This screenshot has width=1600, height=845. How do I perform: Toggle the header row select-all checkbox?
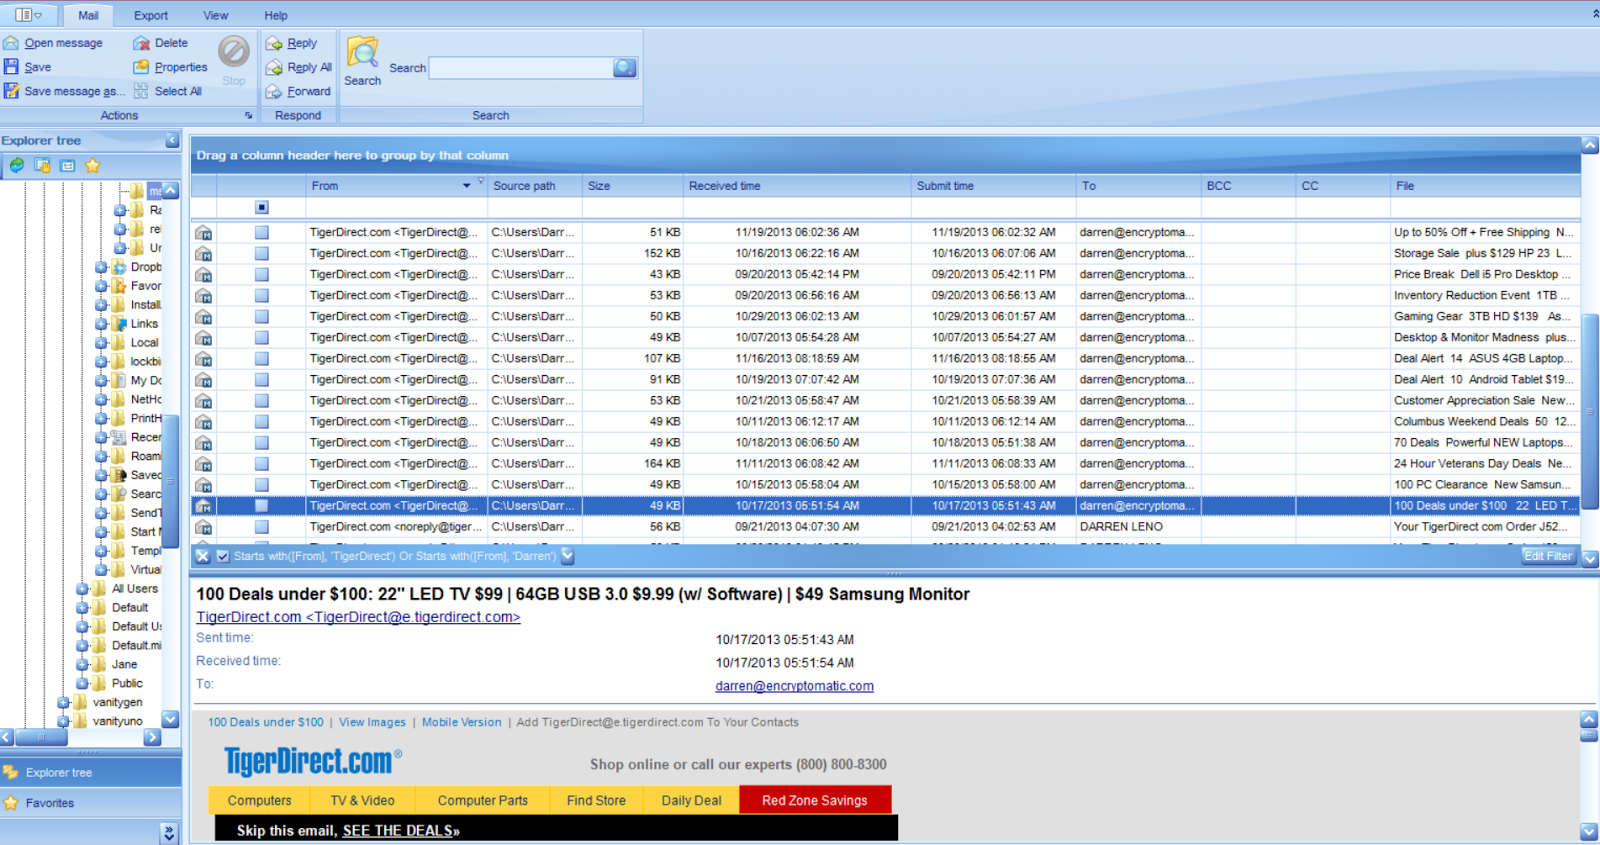262,207
